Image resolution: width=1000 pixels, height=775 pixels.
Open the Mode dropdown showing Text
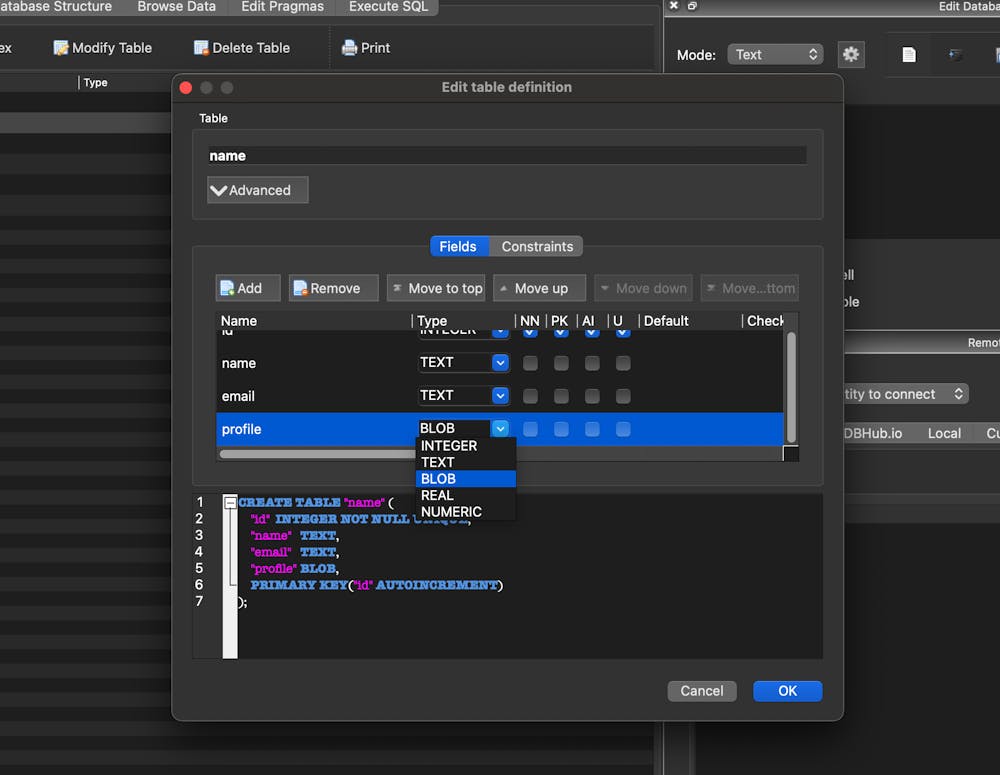(775, 55)
